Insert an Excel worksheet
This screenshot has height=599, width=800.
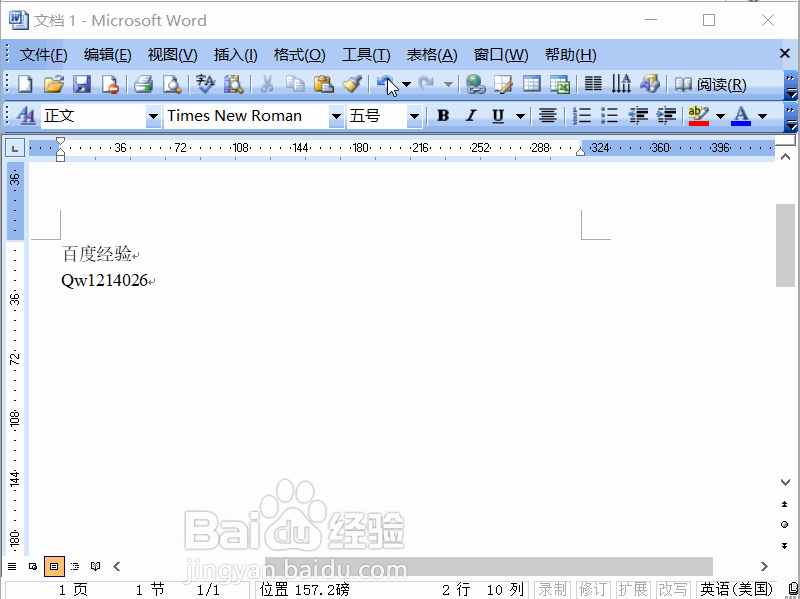pyautogui.click(x=560, y=84)
